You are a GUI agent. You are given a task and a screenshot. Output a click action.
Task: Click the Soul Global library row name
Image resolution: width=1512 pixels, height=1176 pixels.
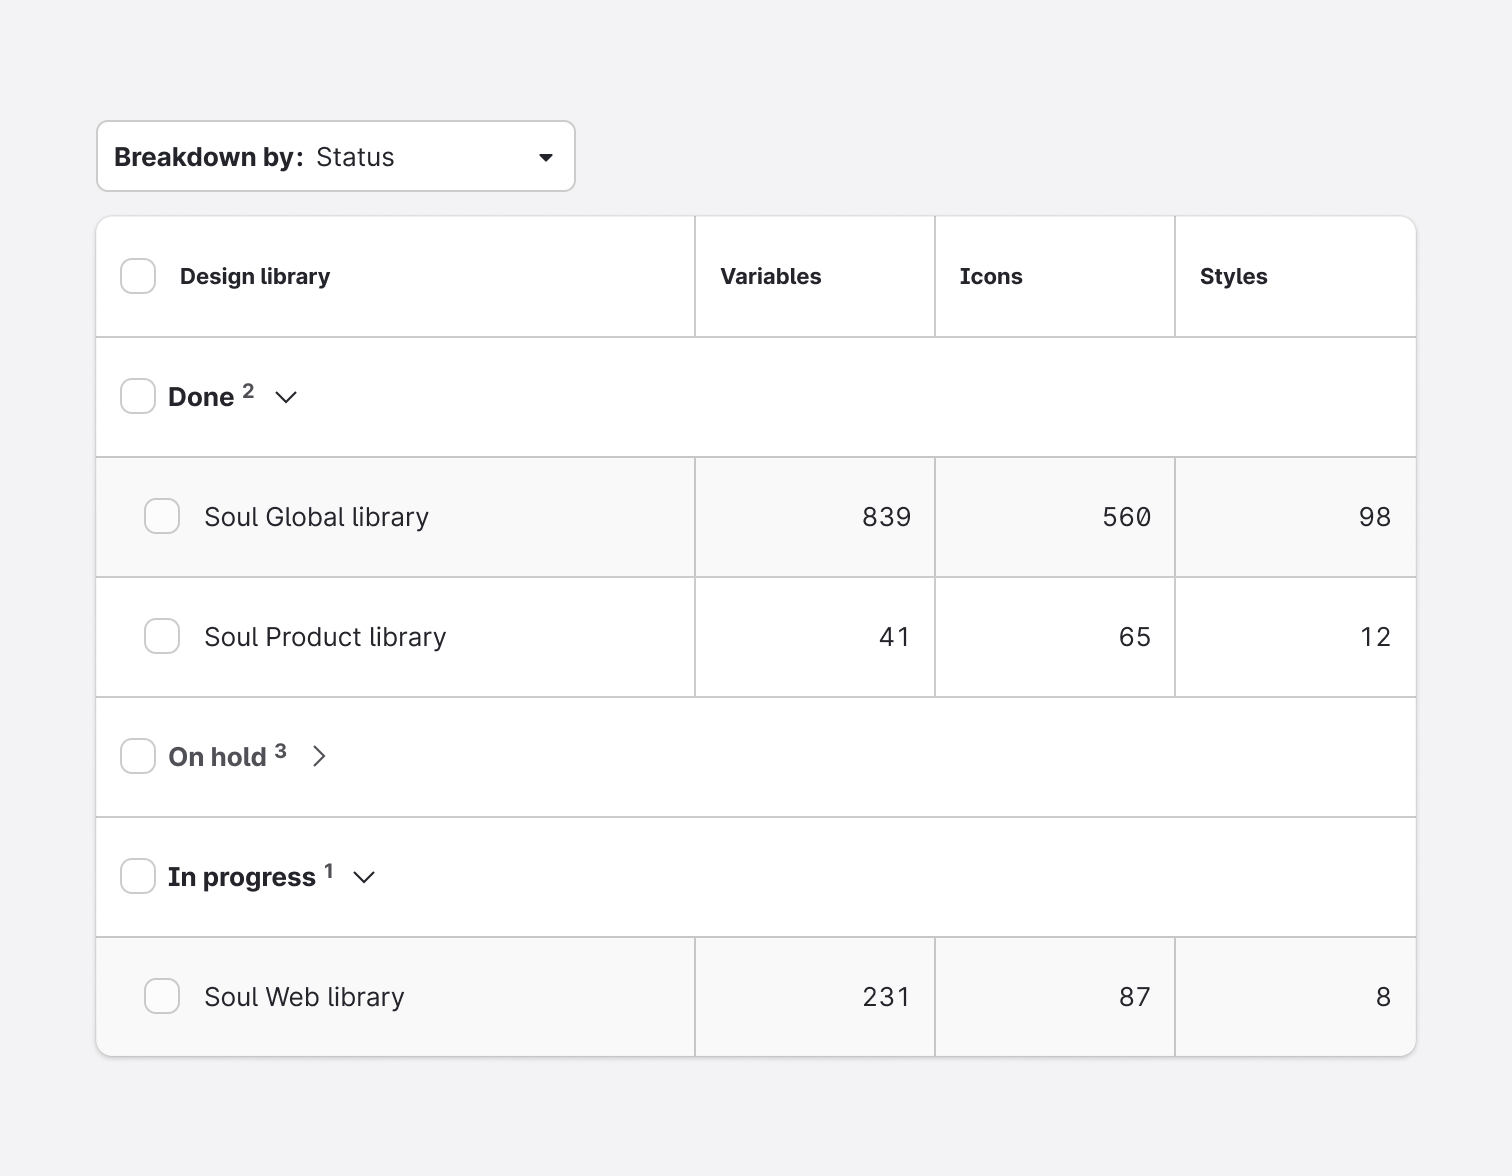[316, 517]
